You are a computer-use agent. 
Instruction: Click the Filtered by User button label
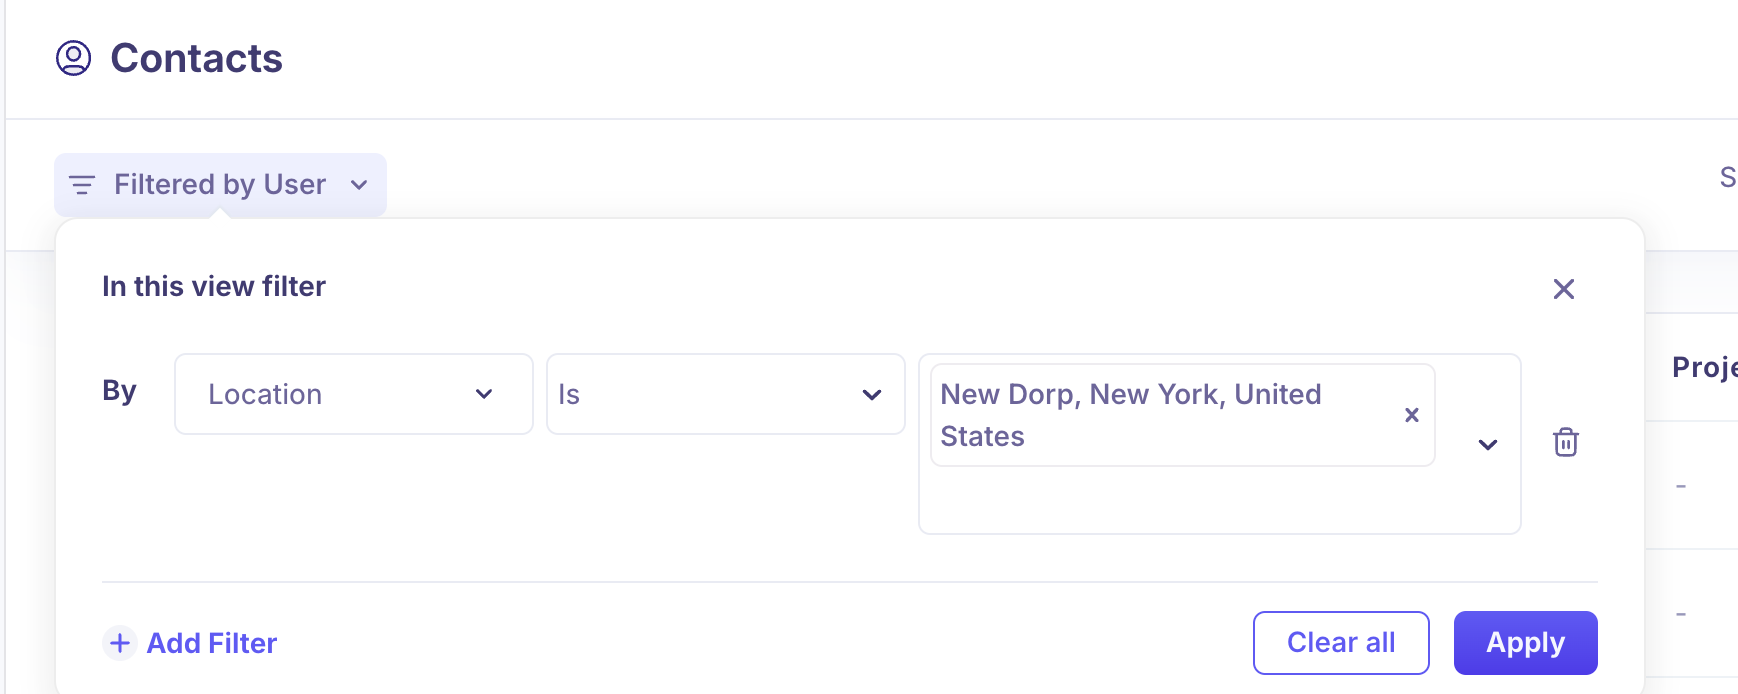coord(220,185)
